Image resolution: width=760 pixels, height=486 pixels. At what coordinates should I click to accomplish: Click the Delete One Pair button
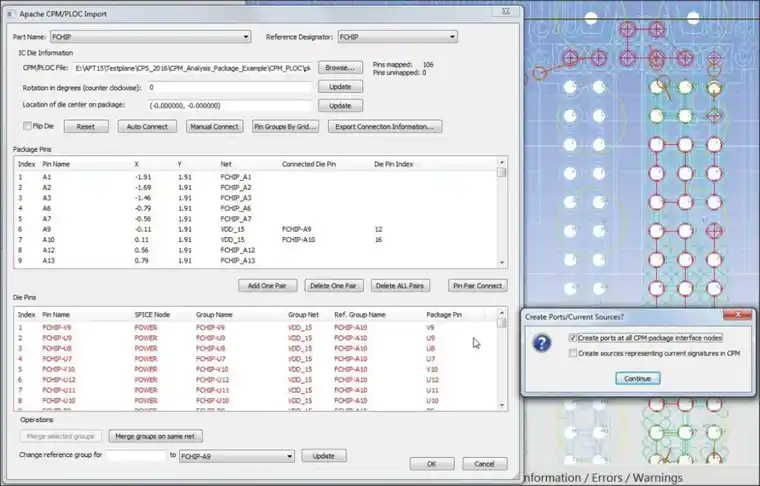click(x=333, y=286)
